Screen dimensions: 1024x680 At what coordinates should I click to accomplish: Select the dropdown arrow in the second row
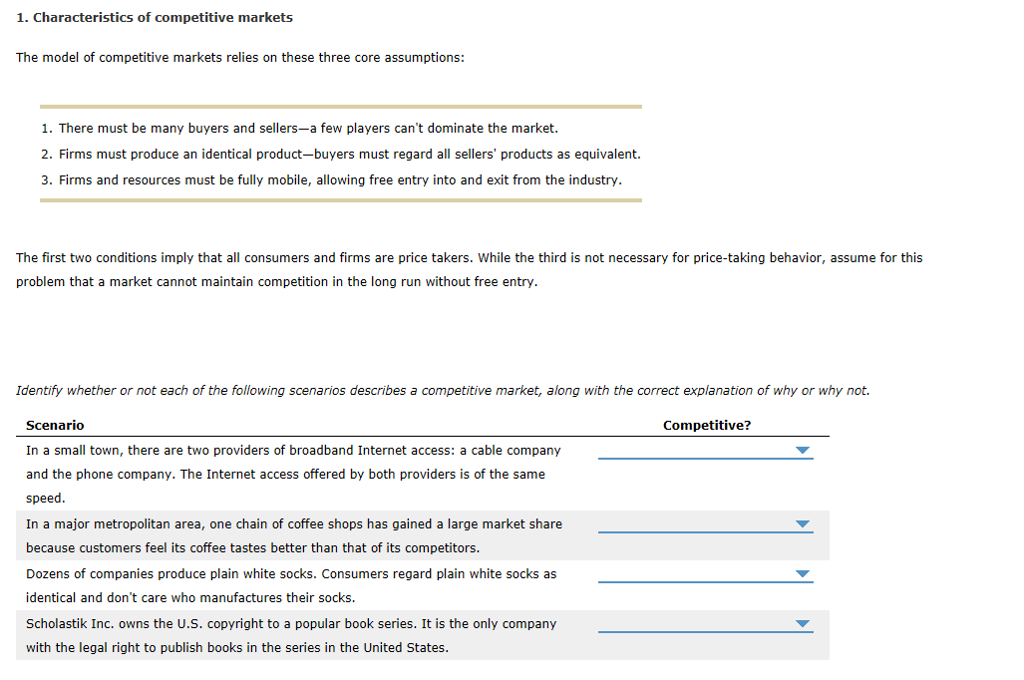[802, 523]
